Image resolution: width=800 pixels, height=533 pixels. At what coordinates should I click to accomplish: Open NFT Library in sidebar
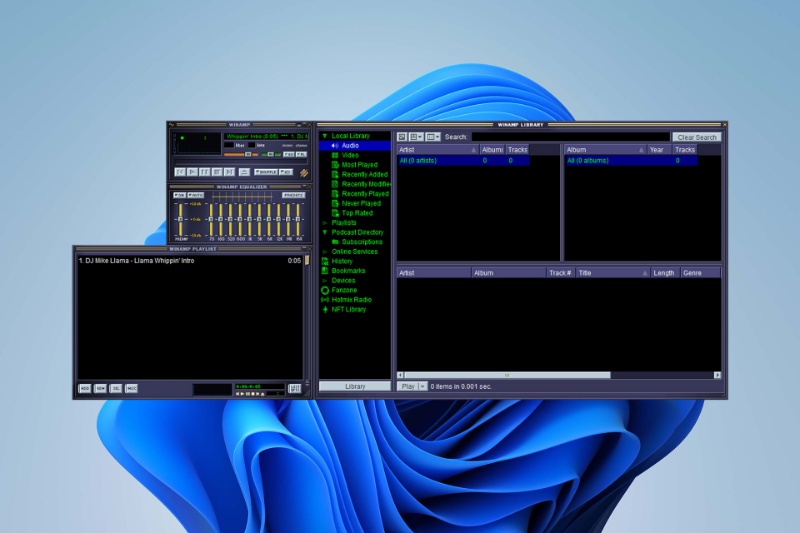[348, 309]
